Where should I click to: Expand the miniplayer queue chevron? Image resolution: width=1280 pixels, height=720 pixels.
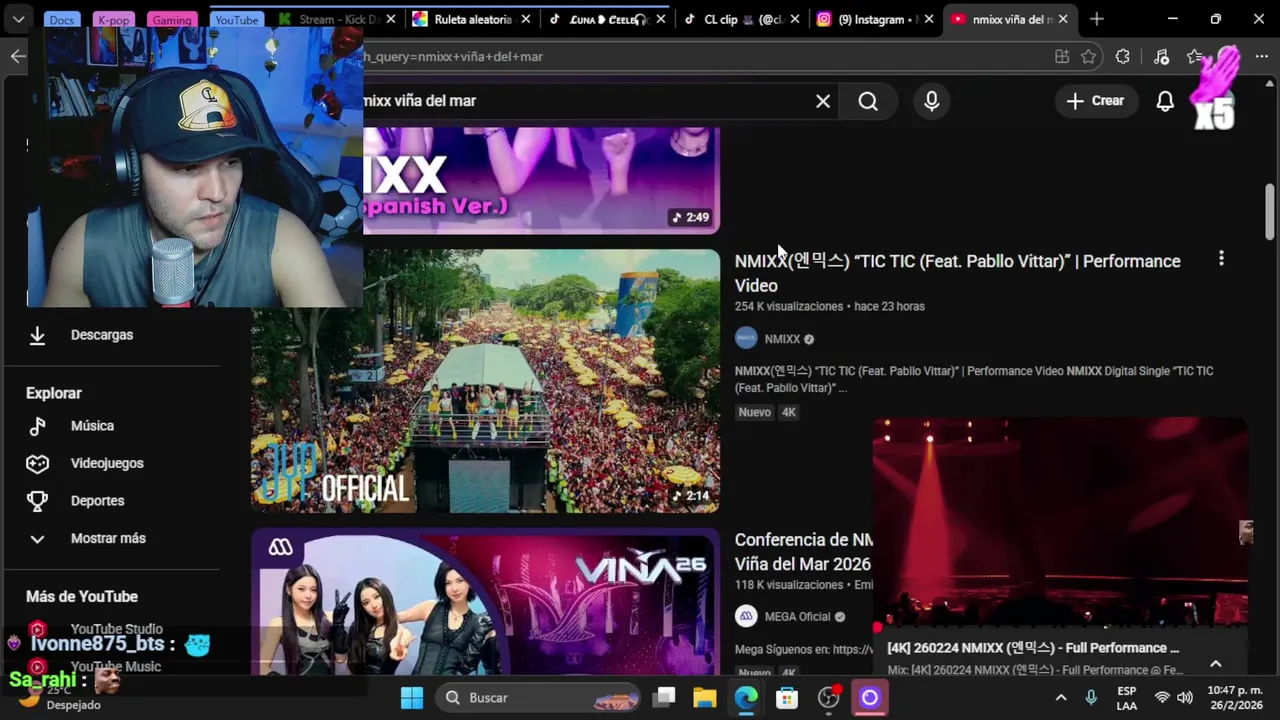pos(1216,664)
